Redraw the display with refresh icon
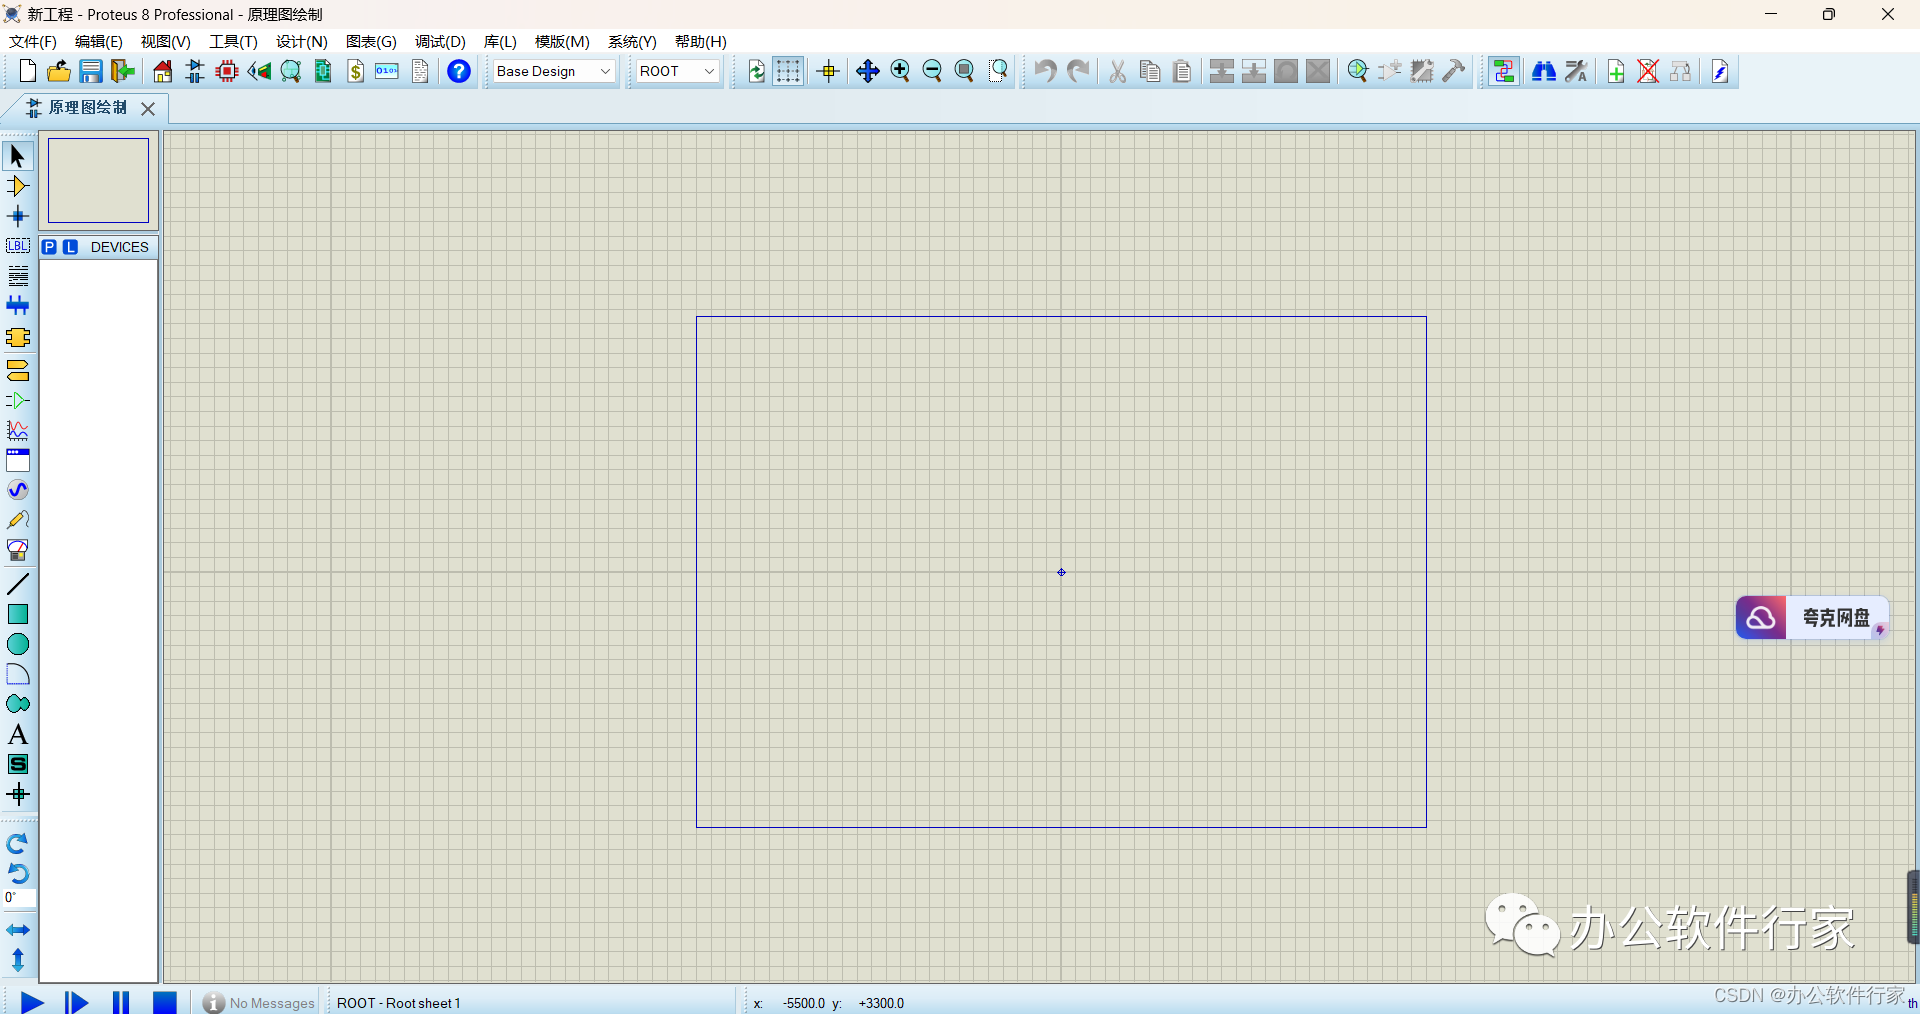The height and width of the screenshot is (1014, 1920). (x=757, y=71)
